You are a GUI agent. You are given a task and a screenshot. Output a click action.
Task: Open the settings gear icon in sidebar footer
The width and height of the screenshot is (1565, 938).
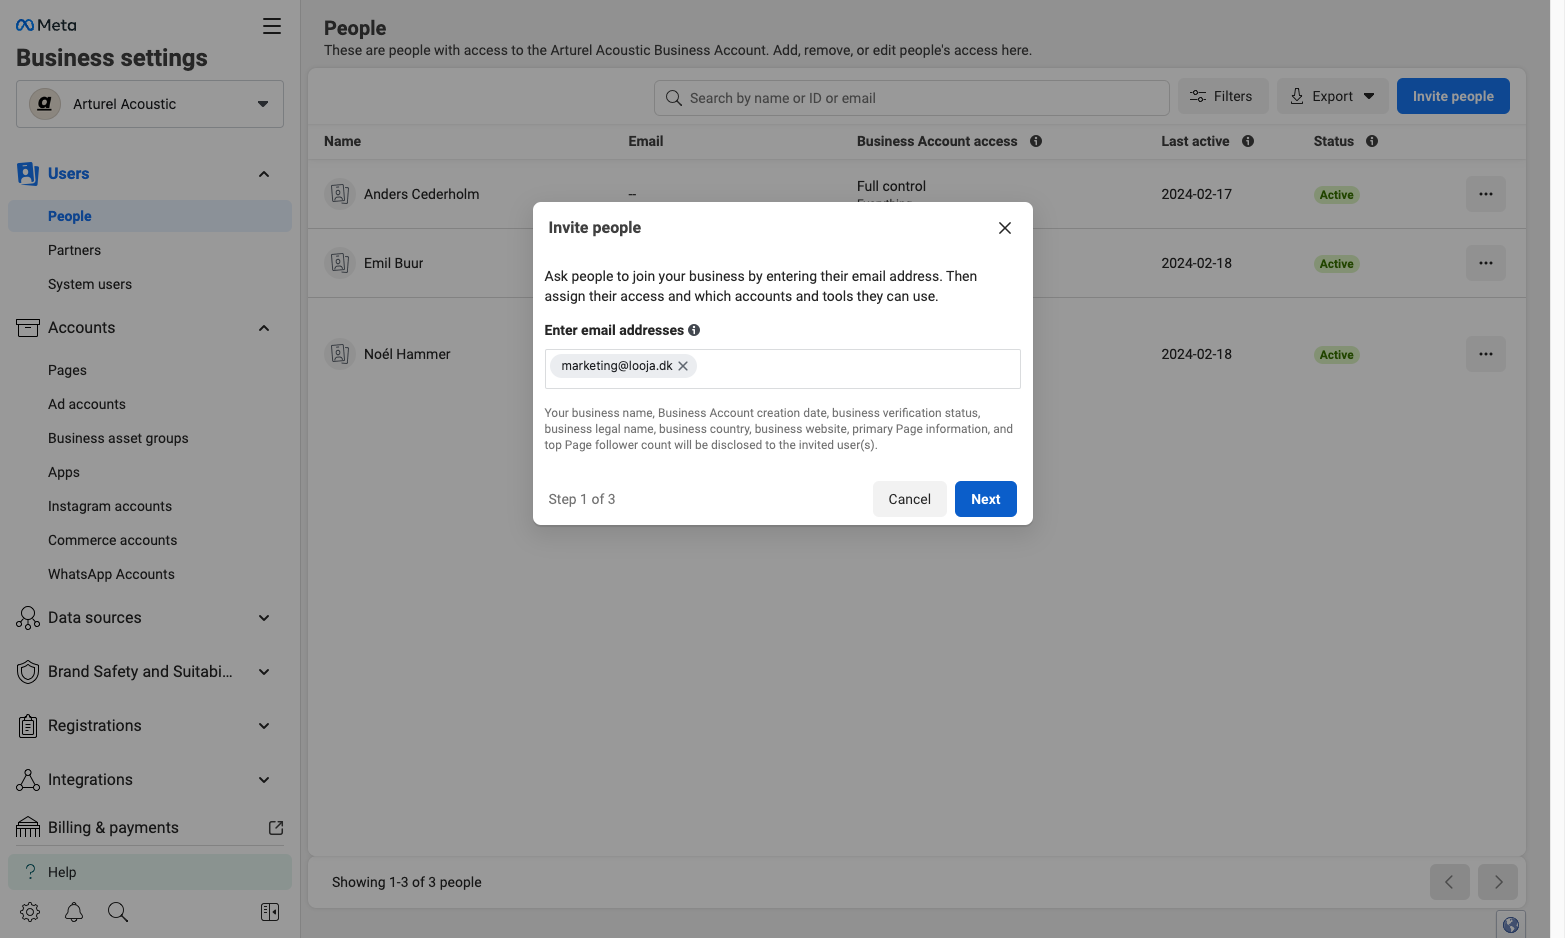(x=30, y=912)
